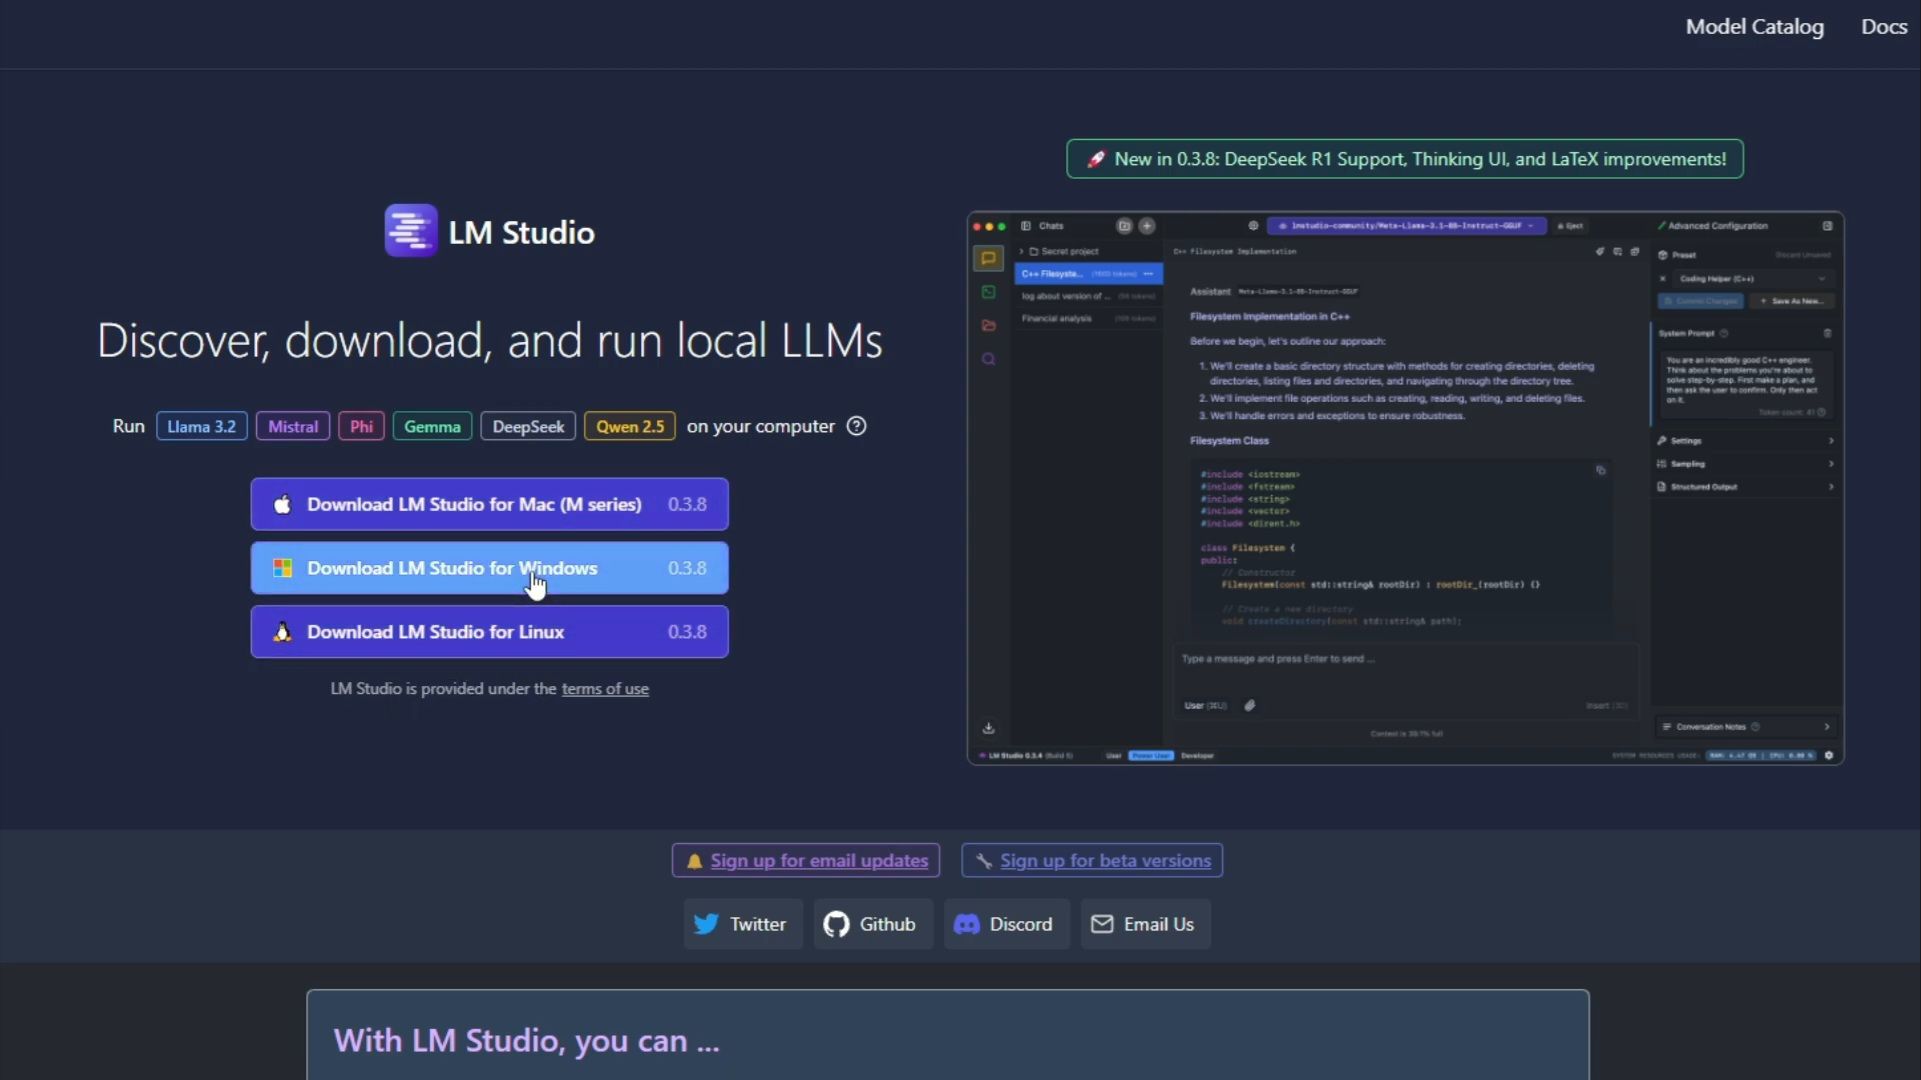Open Model Catalog in top navigation
The width and height of the screenshot is (1921, 1080).
pyautogui.click(x=1754, y=27)
